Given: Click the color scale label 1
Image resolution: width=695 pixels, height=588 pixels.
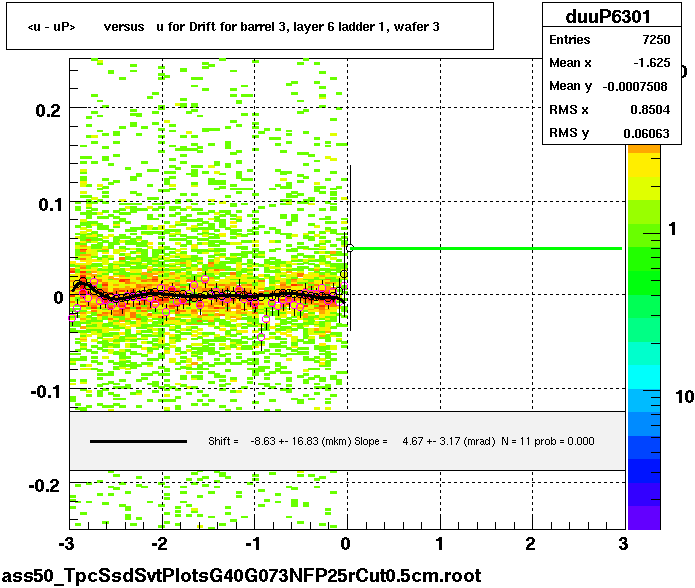Looking at the screenshot, I should 673,229.
